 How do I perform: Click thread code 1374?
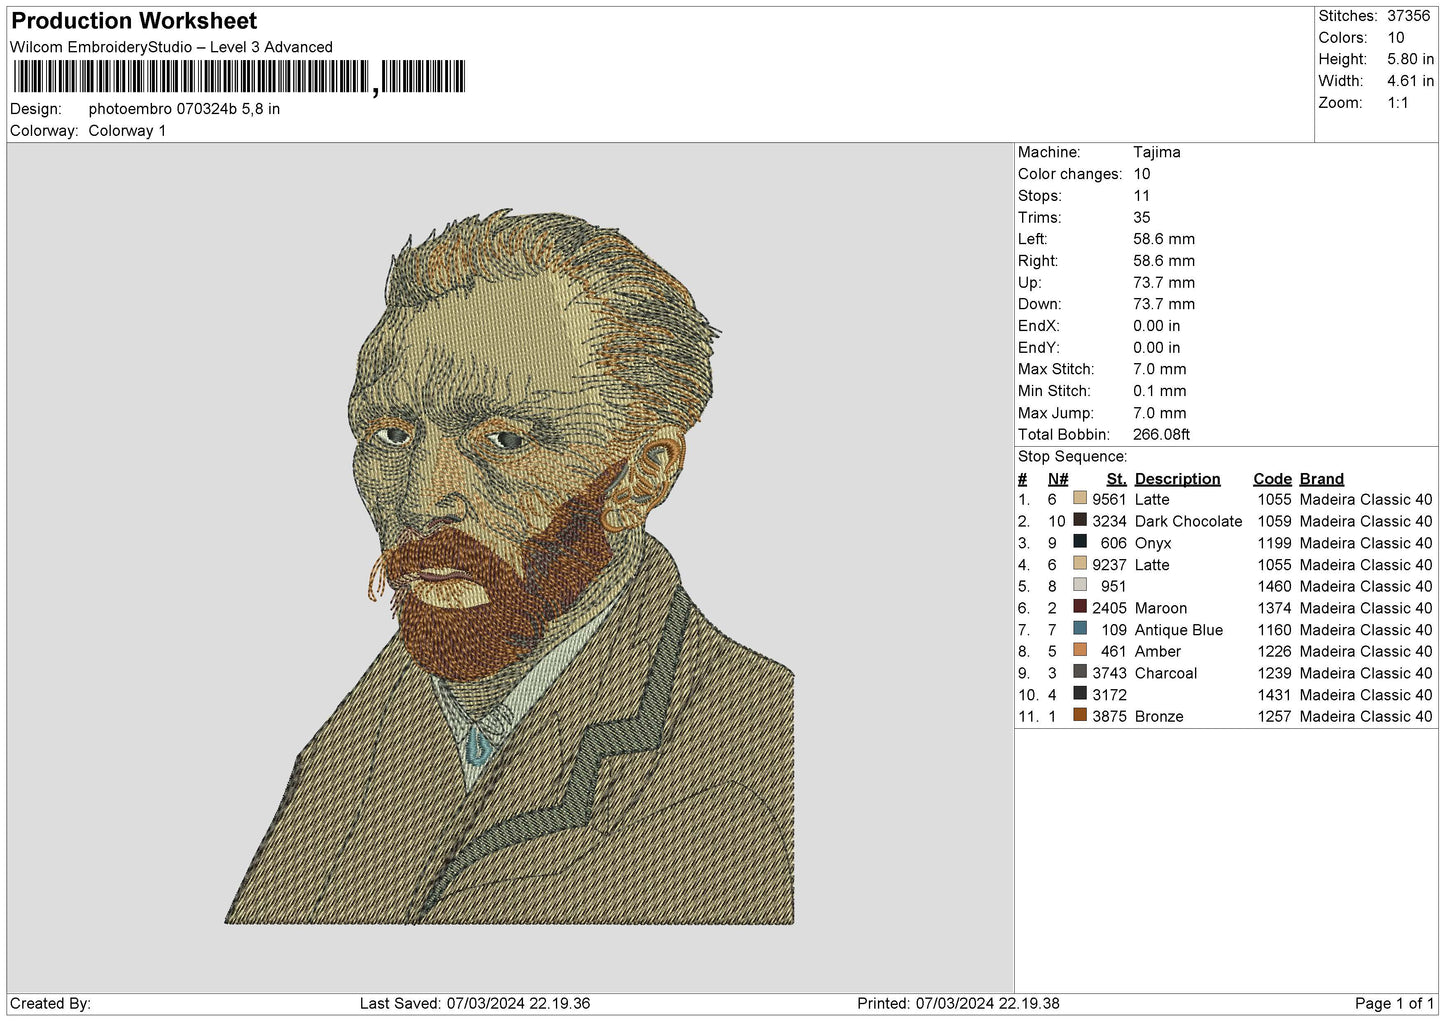pos(1275,609)
